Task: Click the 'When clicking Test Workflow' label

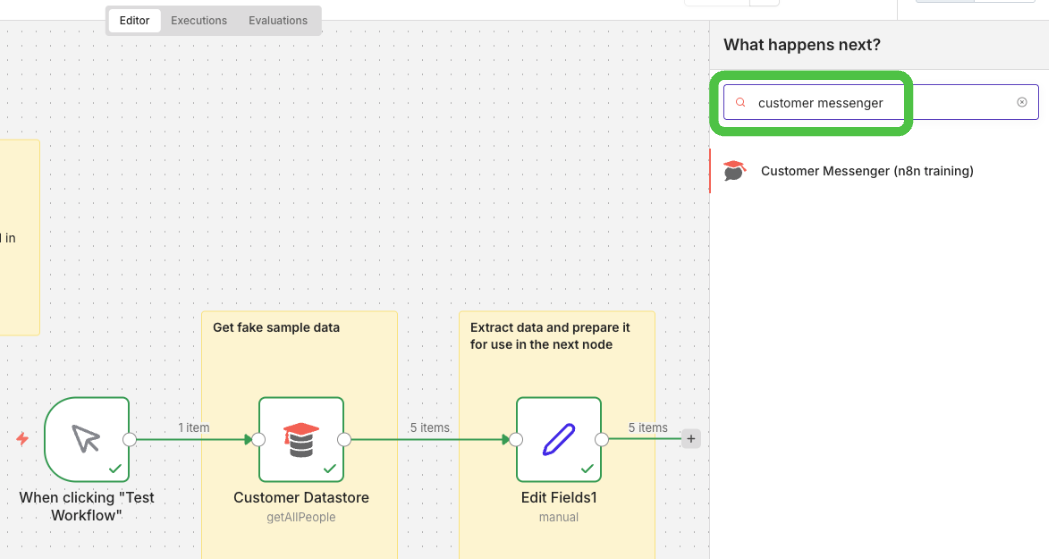Action: pos(87,506)
